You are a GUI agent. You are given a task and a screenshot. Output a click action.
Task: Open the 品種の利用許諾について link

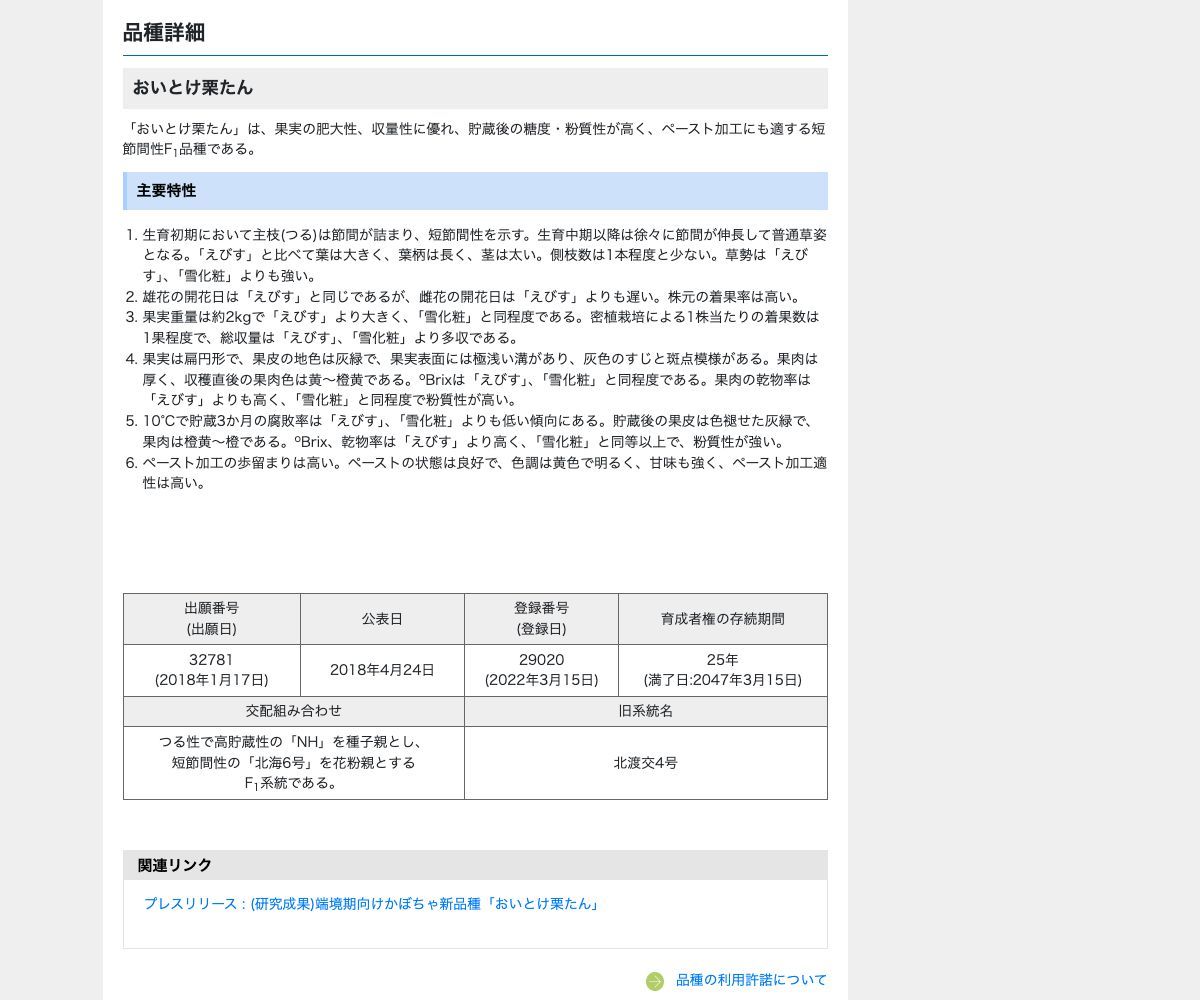click(x=751, y=980)
